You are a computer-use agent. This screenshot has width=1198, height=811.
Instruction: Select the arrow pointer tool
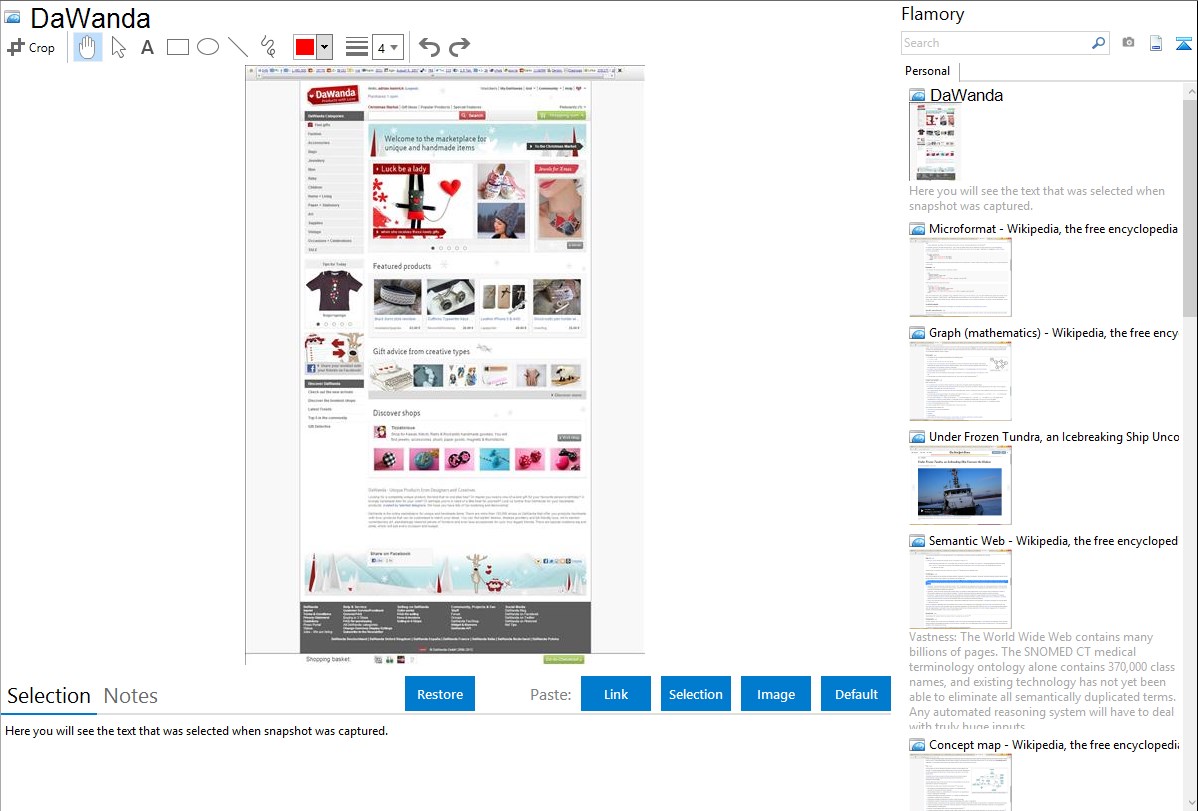pyautogui.click(x=118, y=47)
